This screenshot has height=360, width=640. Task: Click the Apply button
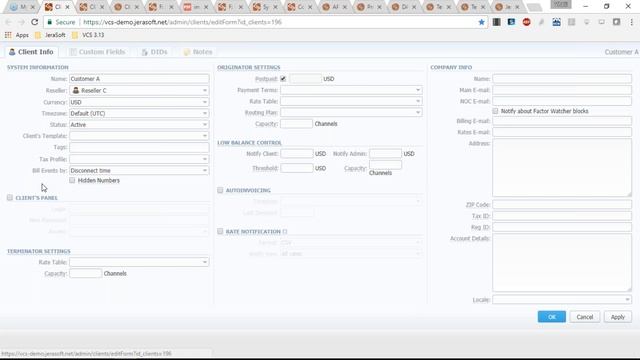click(618, 317)
